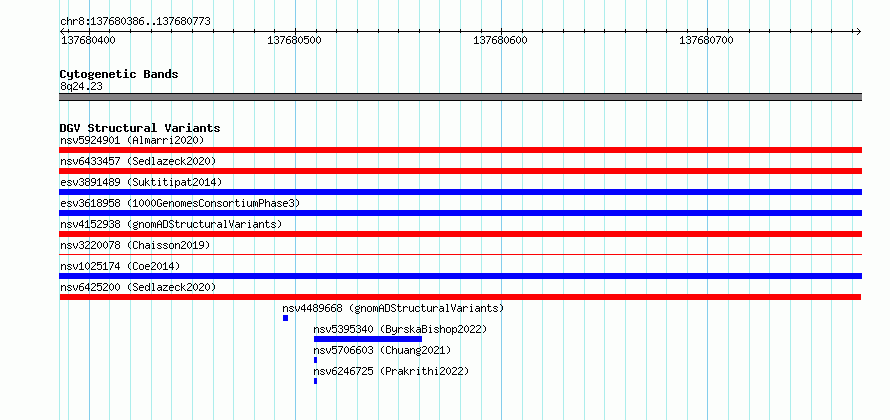The width and height of the screenshot is (890, 420).
Task: Click the gray 8q24.23 cytogenetic band bar
Action: point(460,97)
